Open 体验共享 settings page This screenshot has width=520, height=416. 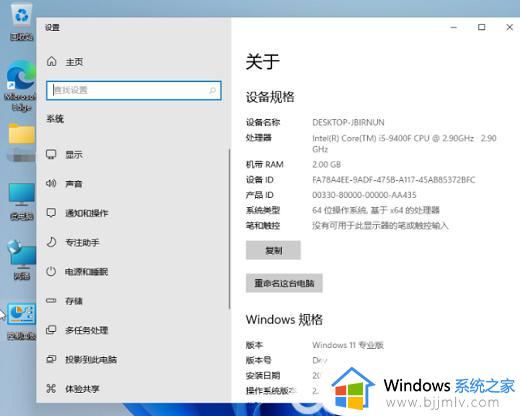click(133, 389)
